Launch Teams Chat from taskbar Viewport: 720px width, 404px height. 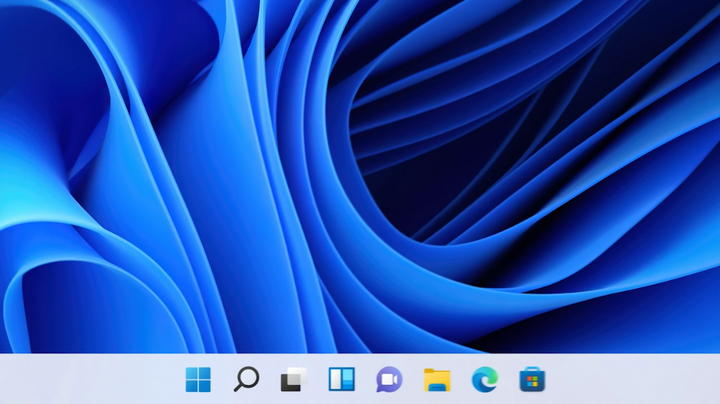click(x=389, y=380)
